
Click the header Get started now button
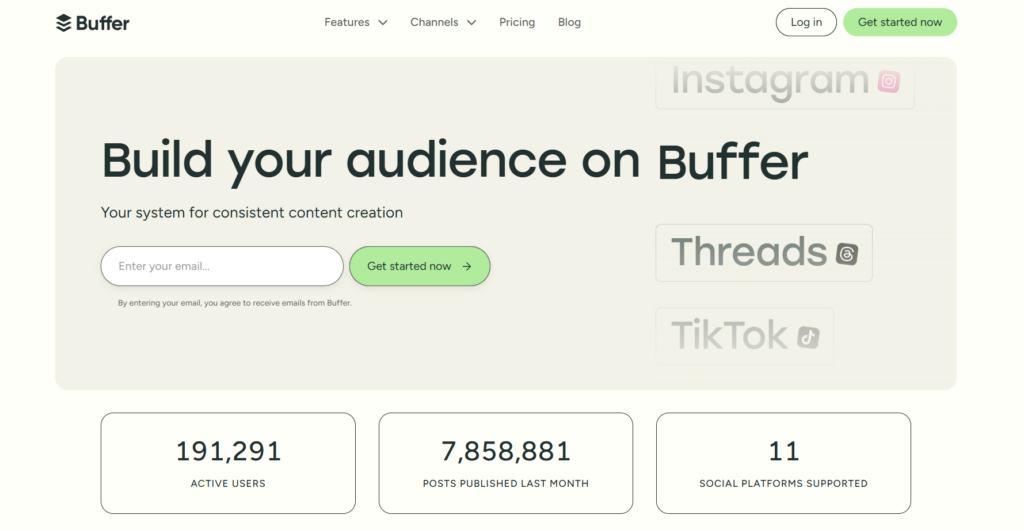coord(899,22)
